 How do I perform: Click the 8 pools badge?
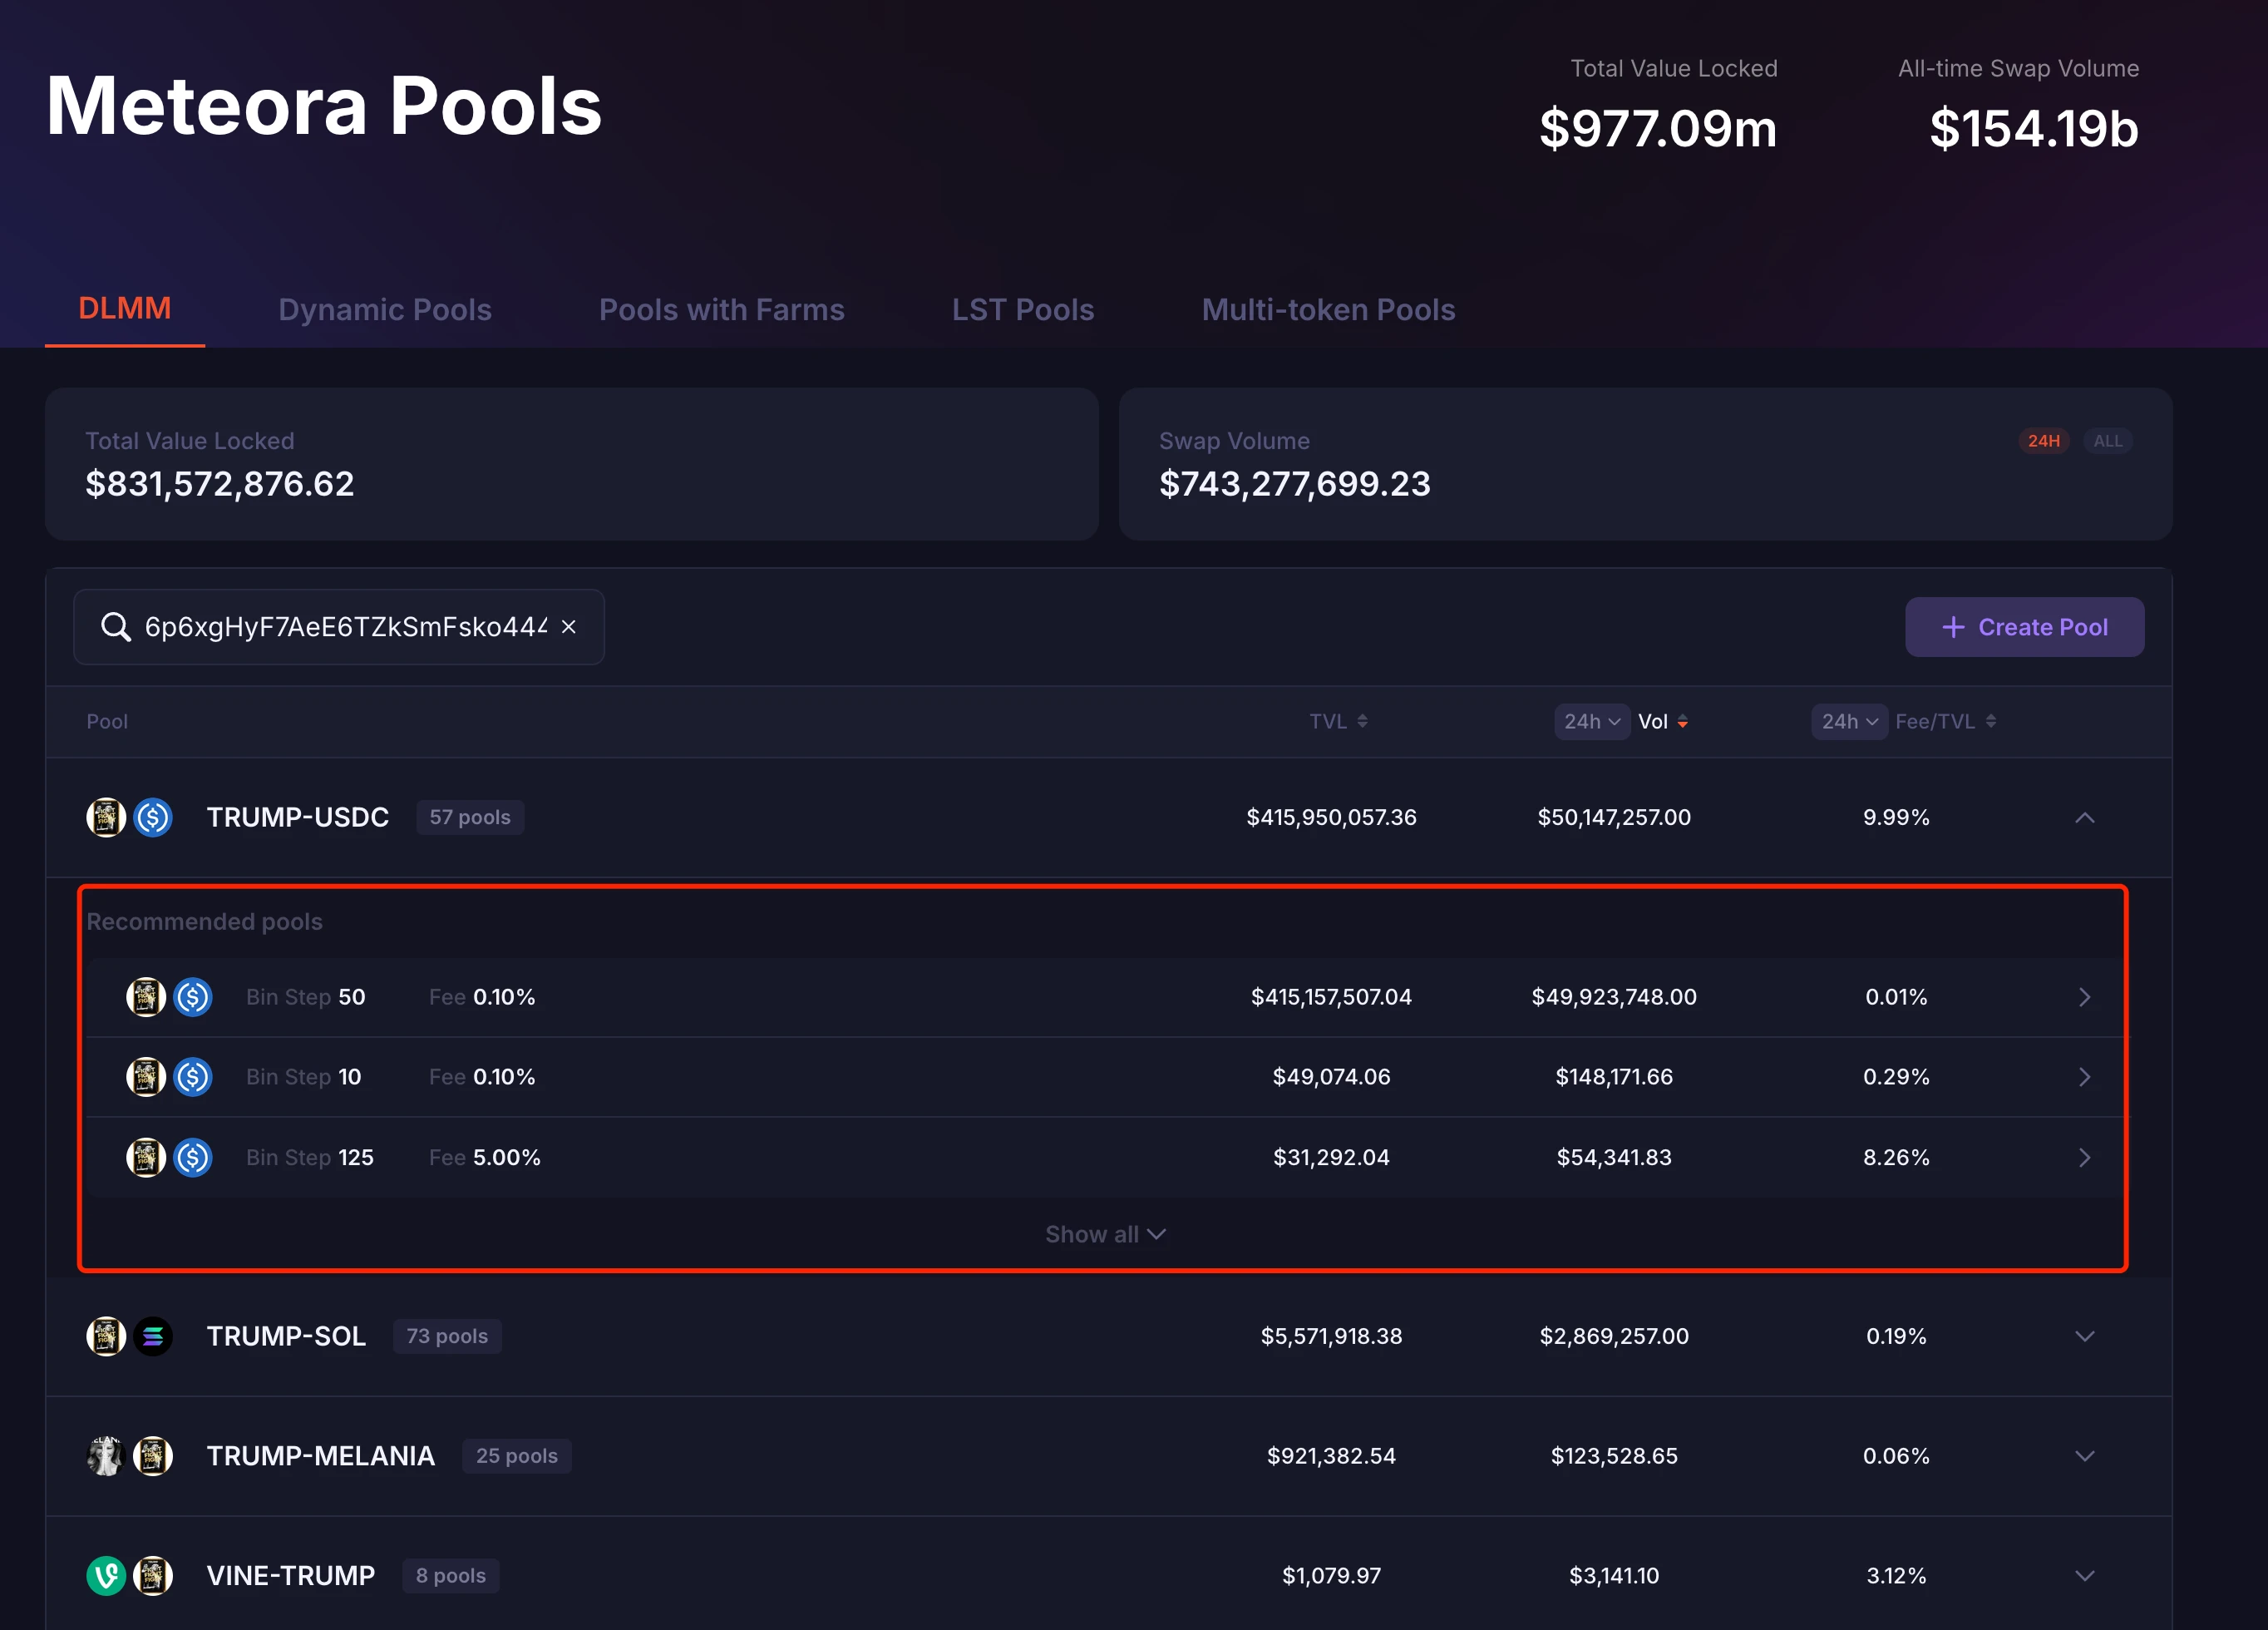[x=451, y=1576]
